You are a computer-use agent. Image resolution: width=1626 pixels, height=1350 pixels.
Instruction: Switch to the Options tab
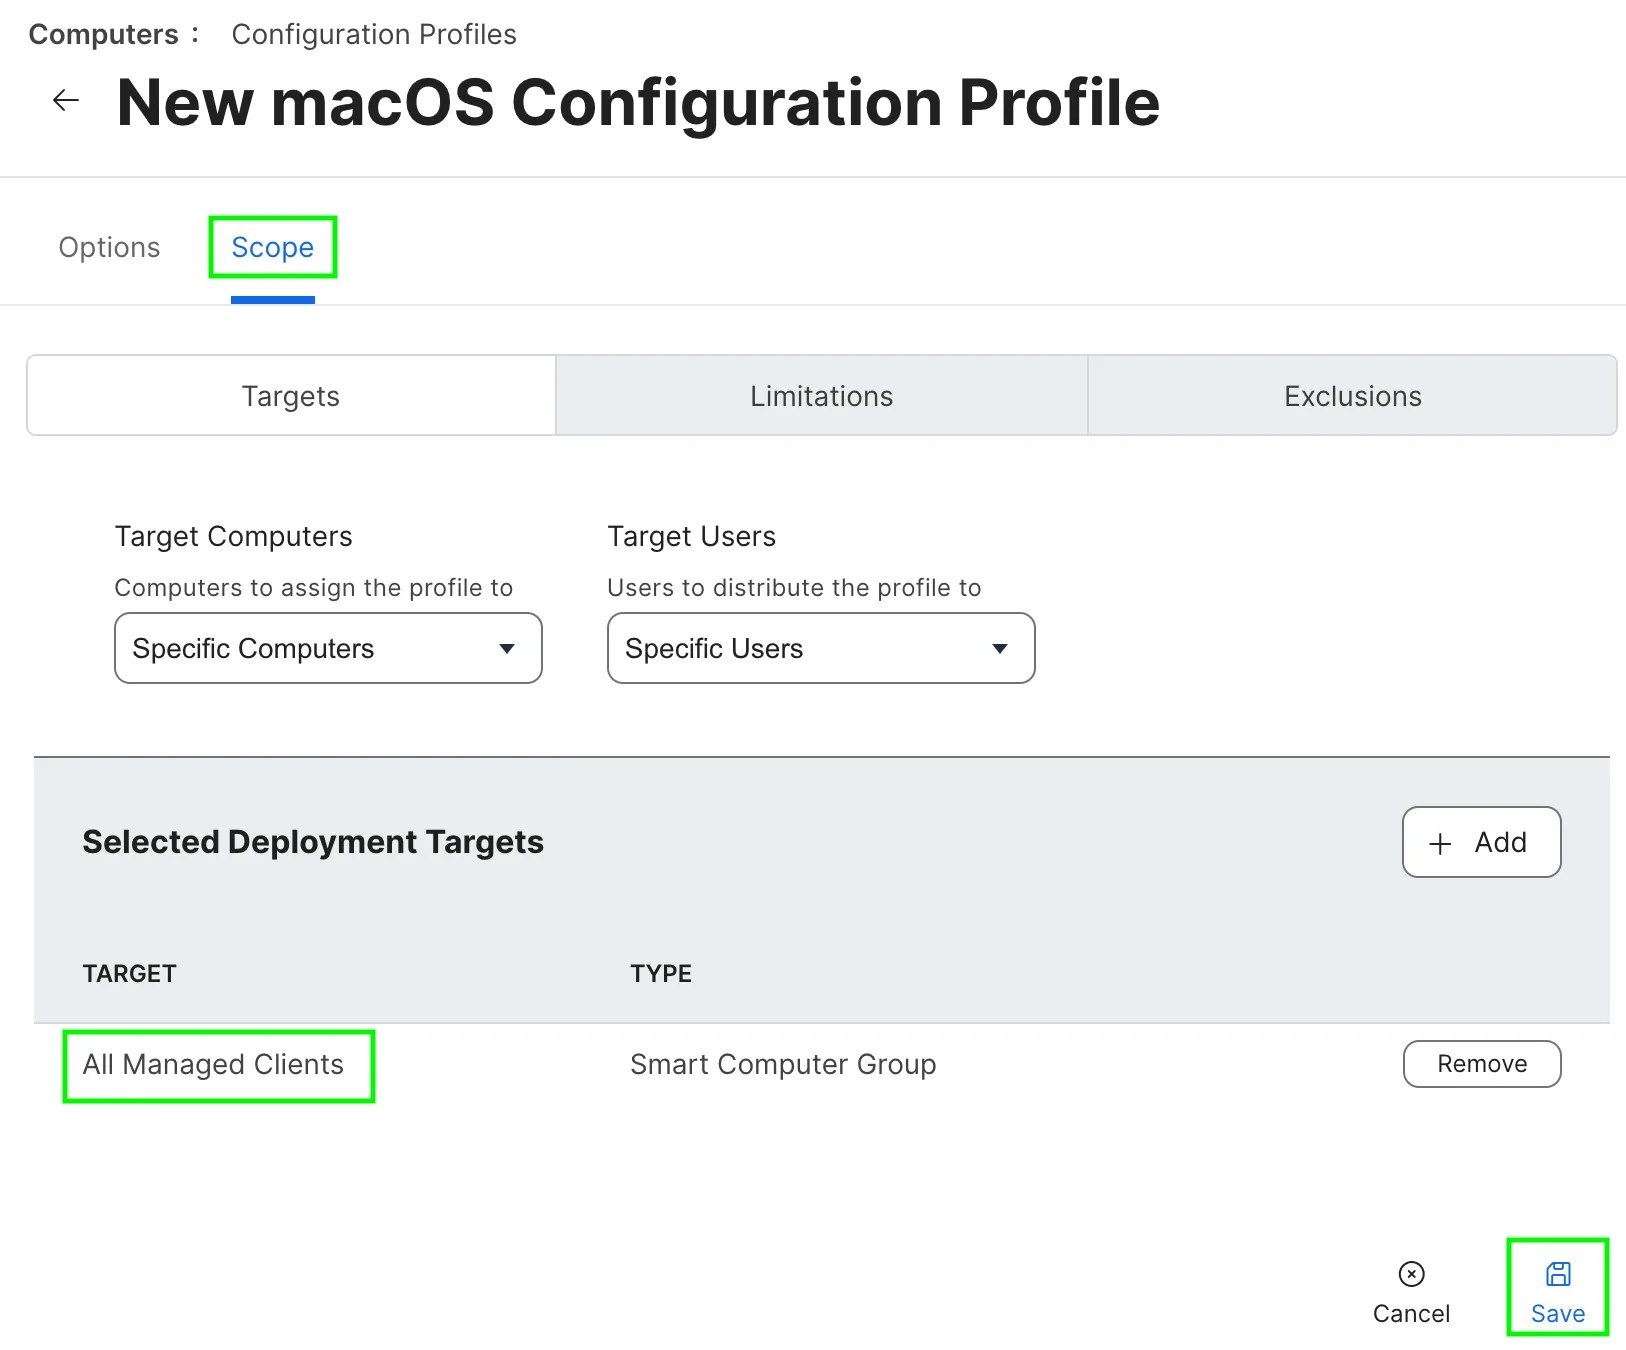pyautogui.click(x=109, y=247)
